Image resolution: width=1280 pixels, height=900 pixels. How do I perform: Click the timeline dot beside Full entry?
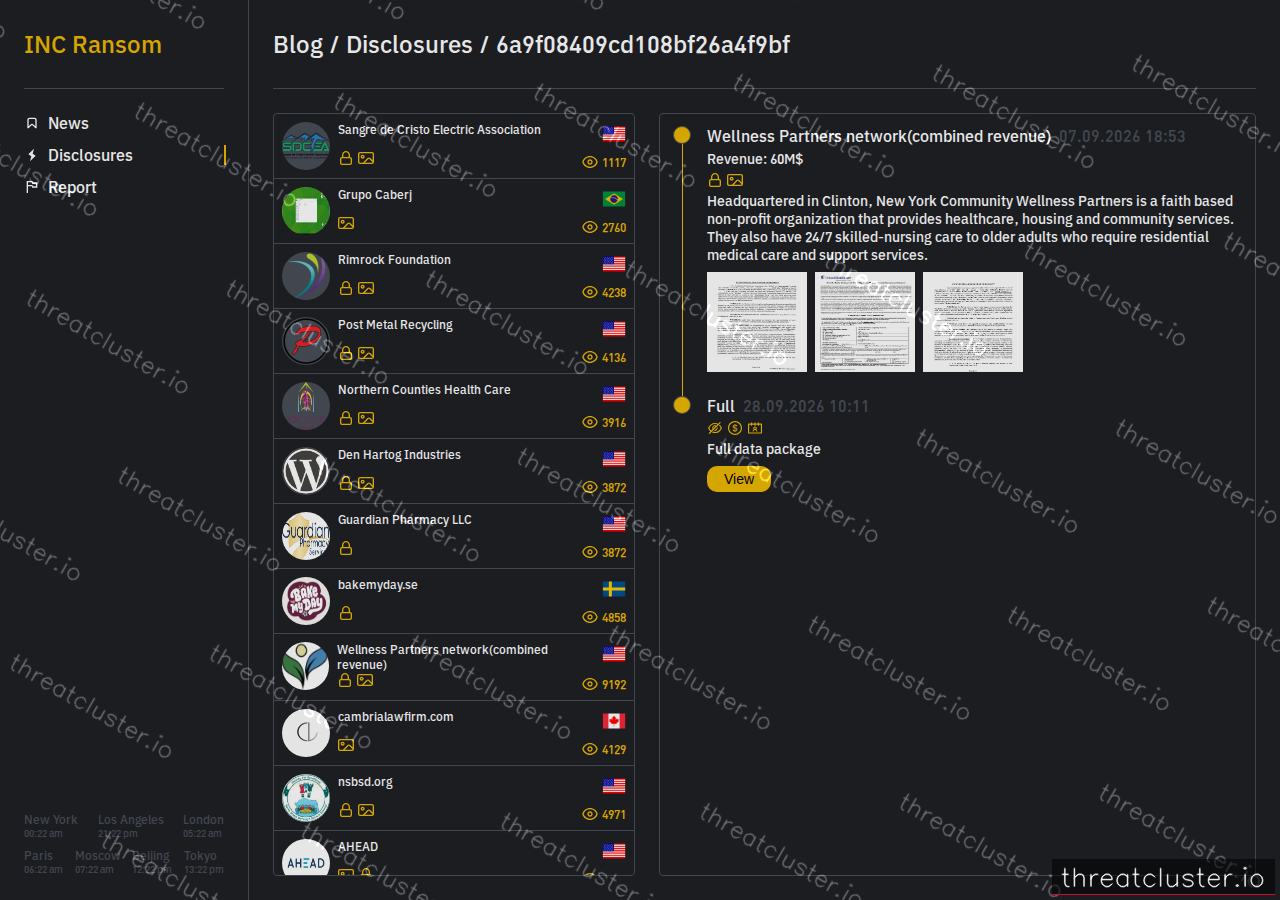click(682, 405)
